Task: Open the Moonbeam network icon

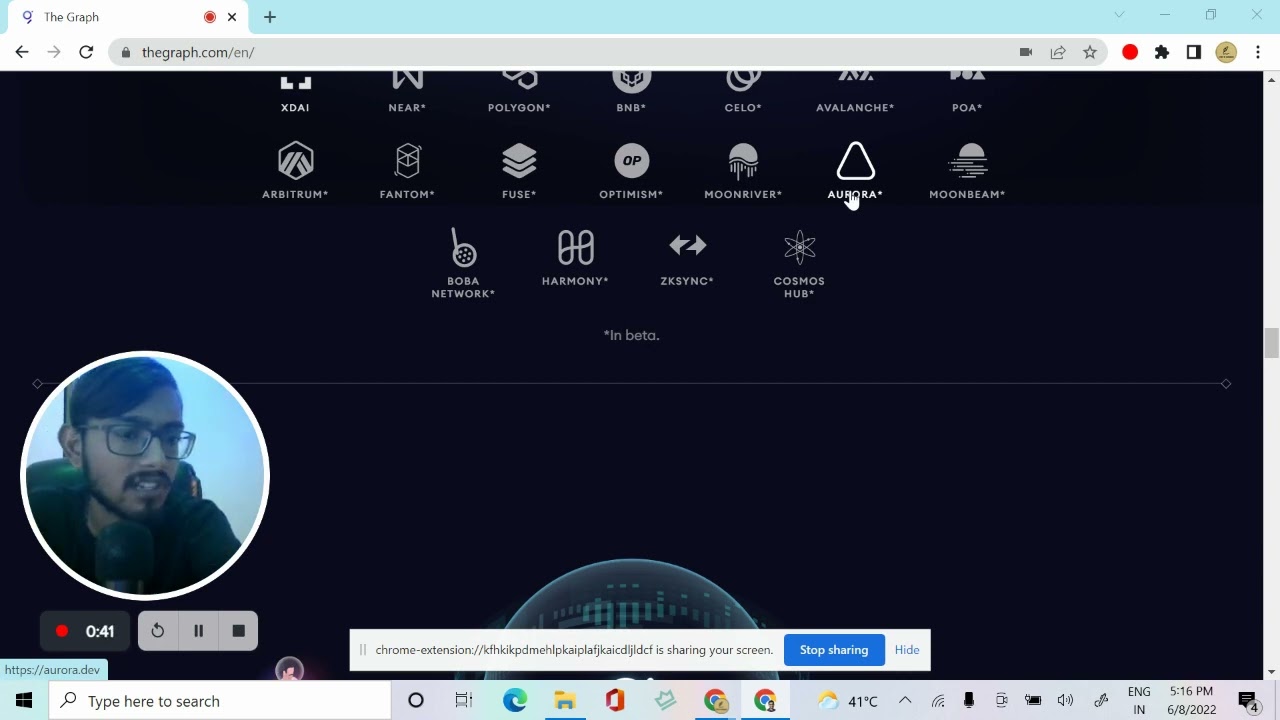Action: (967, 160)
